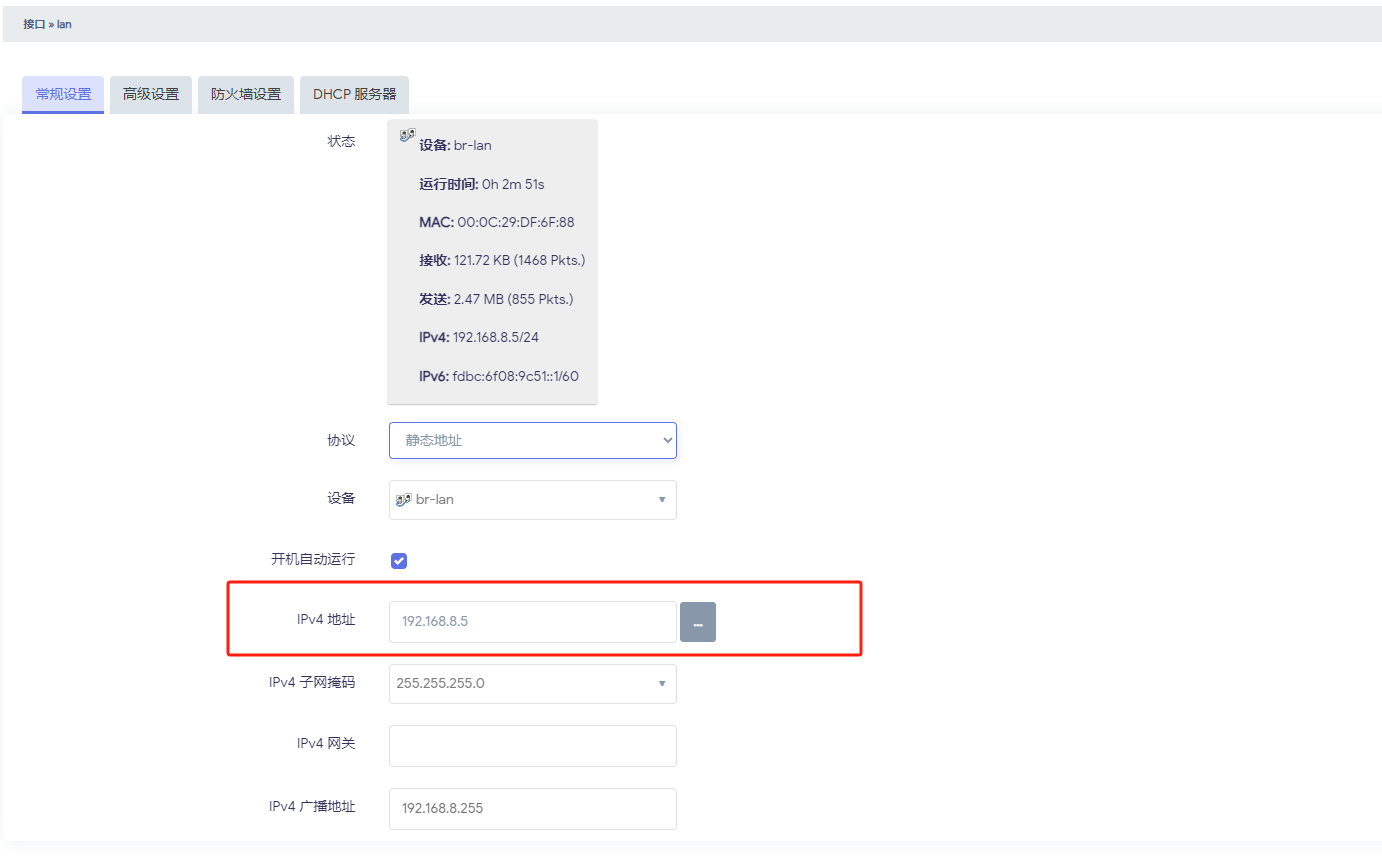1382x856 pixels.
Task: Click into the empty IPv4 网关 field
Action: 532,746
